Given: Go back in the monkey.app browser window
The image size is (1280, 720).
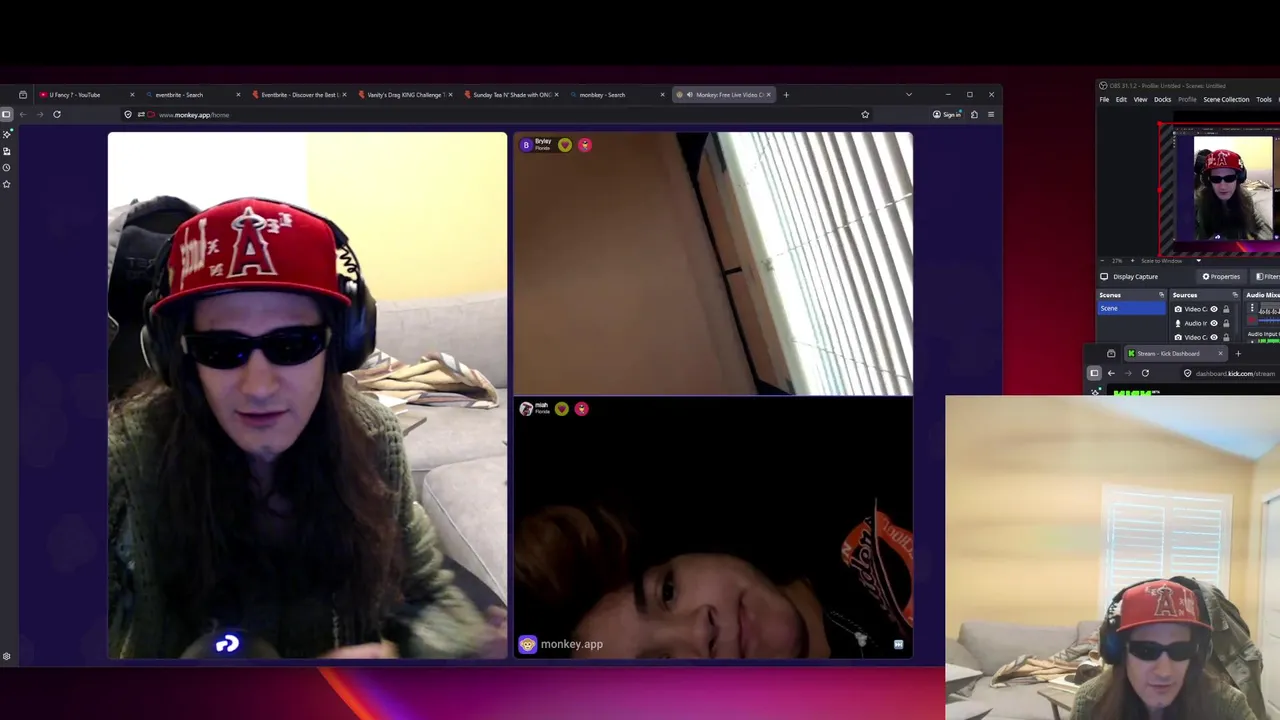Looking at the screenshot, I should (x=23, y=114).
